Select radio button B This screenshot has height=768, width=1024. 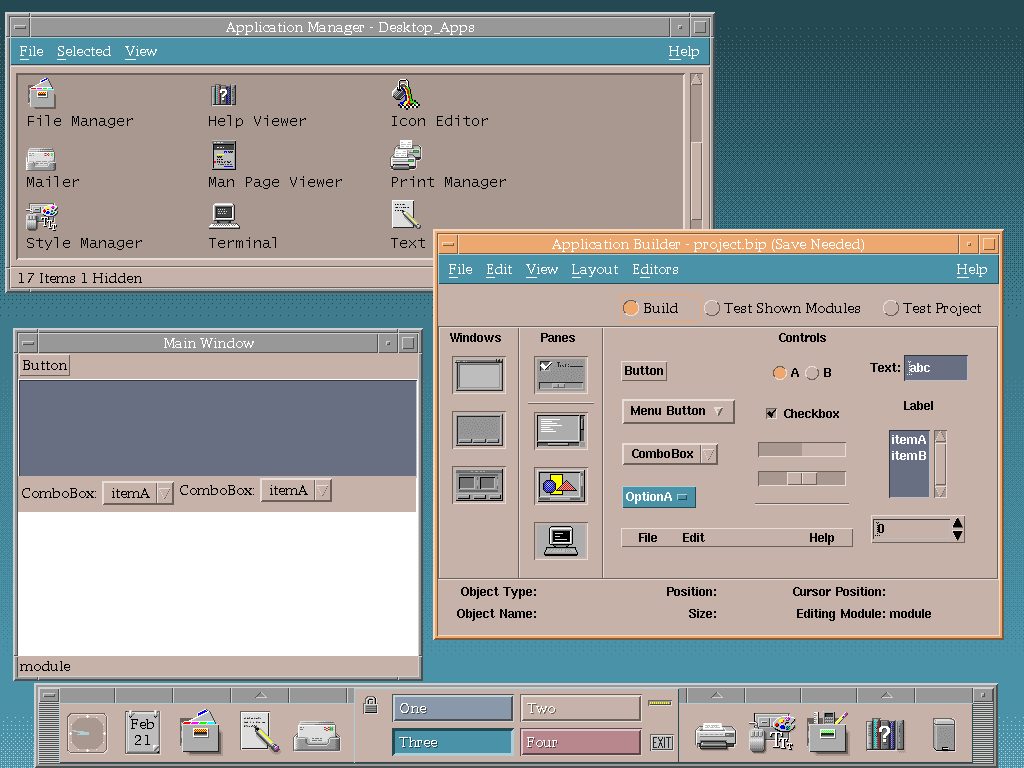tap(812, 372)
